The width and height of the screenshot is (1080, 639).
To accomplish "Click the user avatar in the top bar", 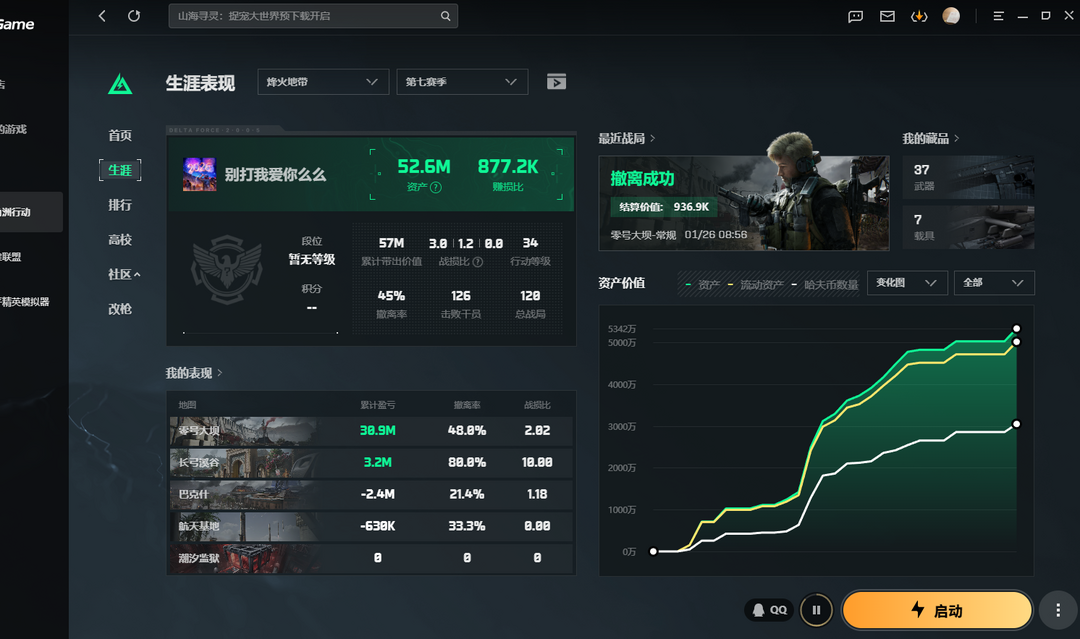I will coord(951,16).
